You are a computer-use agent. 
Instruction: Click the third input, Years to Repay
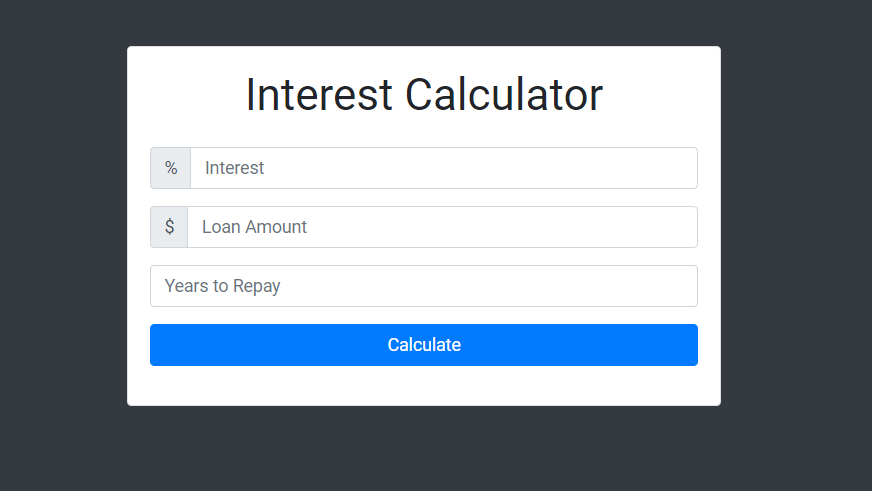click(x=423, y=286)
